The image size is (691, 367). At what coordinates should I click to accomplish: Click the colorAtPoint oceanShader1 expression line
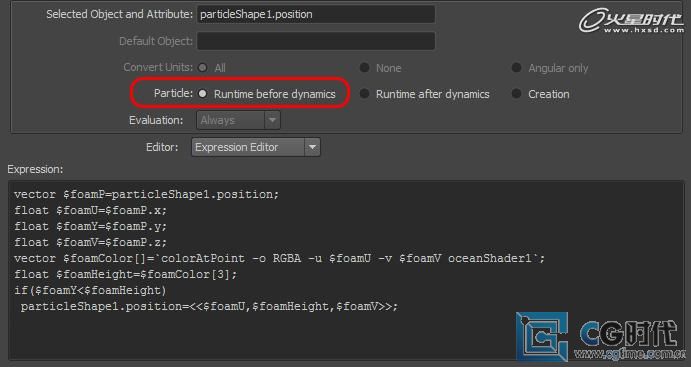coord(279,258)
